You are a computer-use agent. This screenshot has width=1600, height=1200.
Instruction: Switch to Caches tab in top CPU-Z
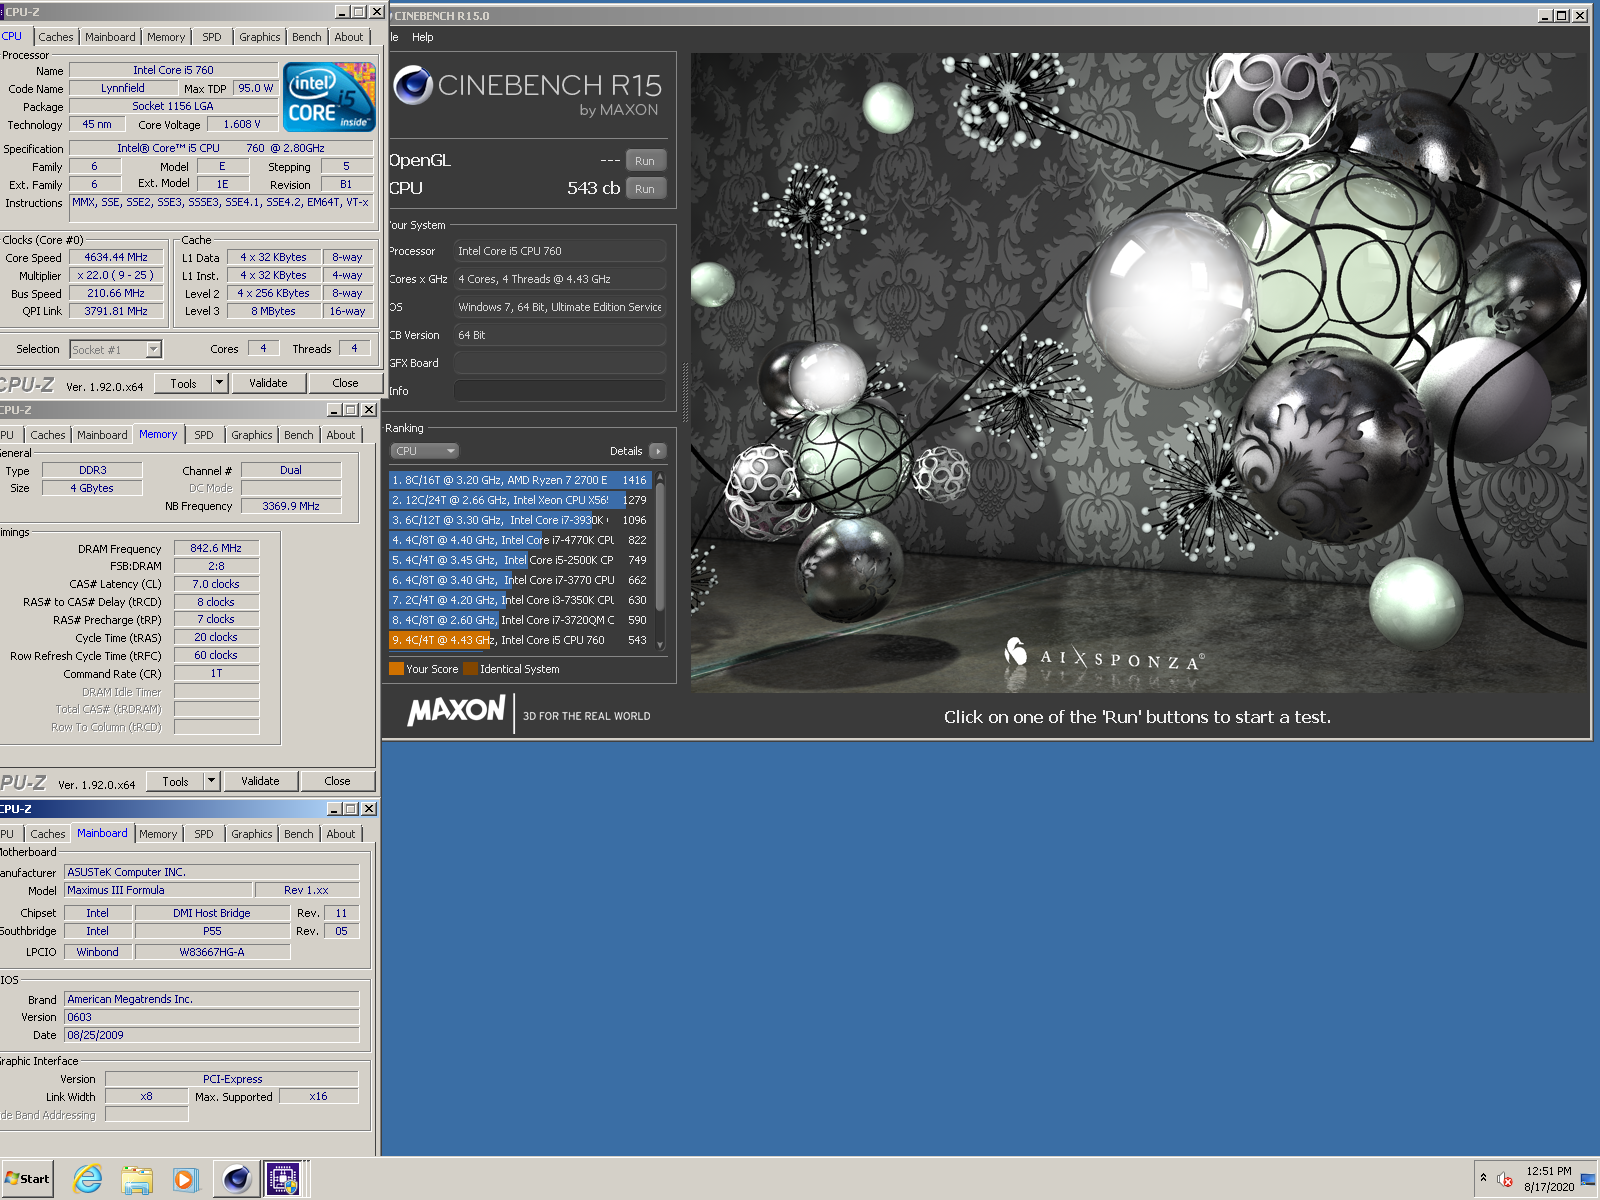click(56, 37)
